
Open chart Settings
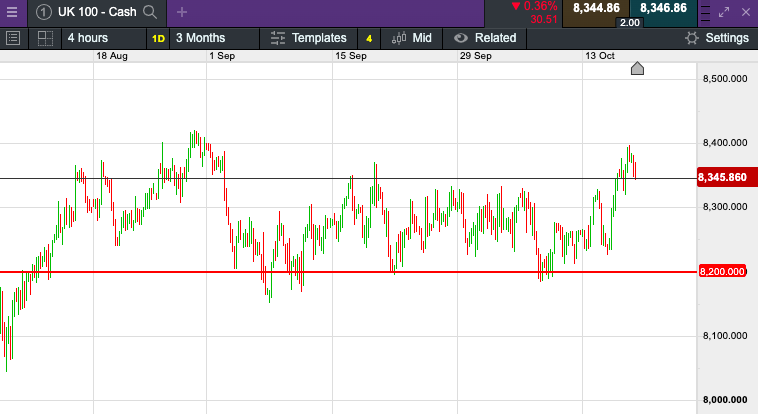tap(717, 38)
